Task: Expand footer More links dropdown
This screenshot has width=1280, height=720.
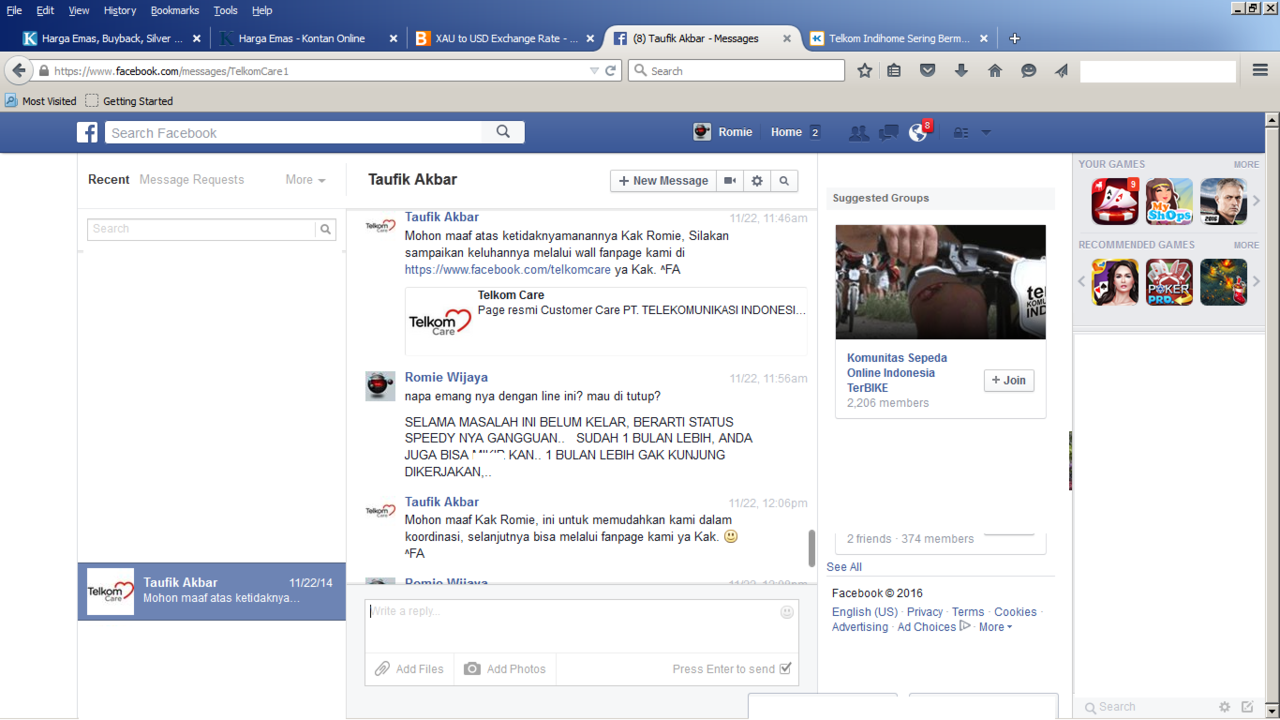Action: pos(995,627)
